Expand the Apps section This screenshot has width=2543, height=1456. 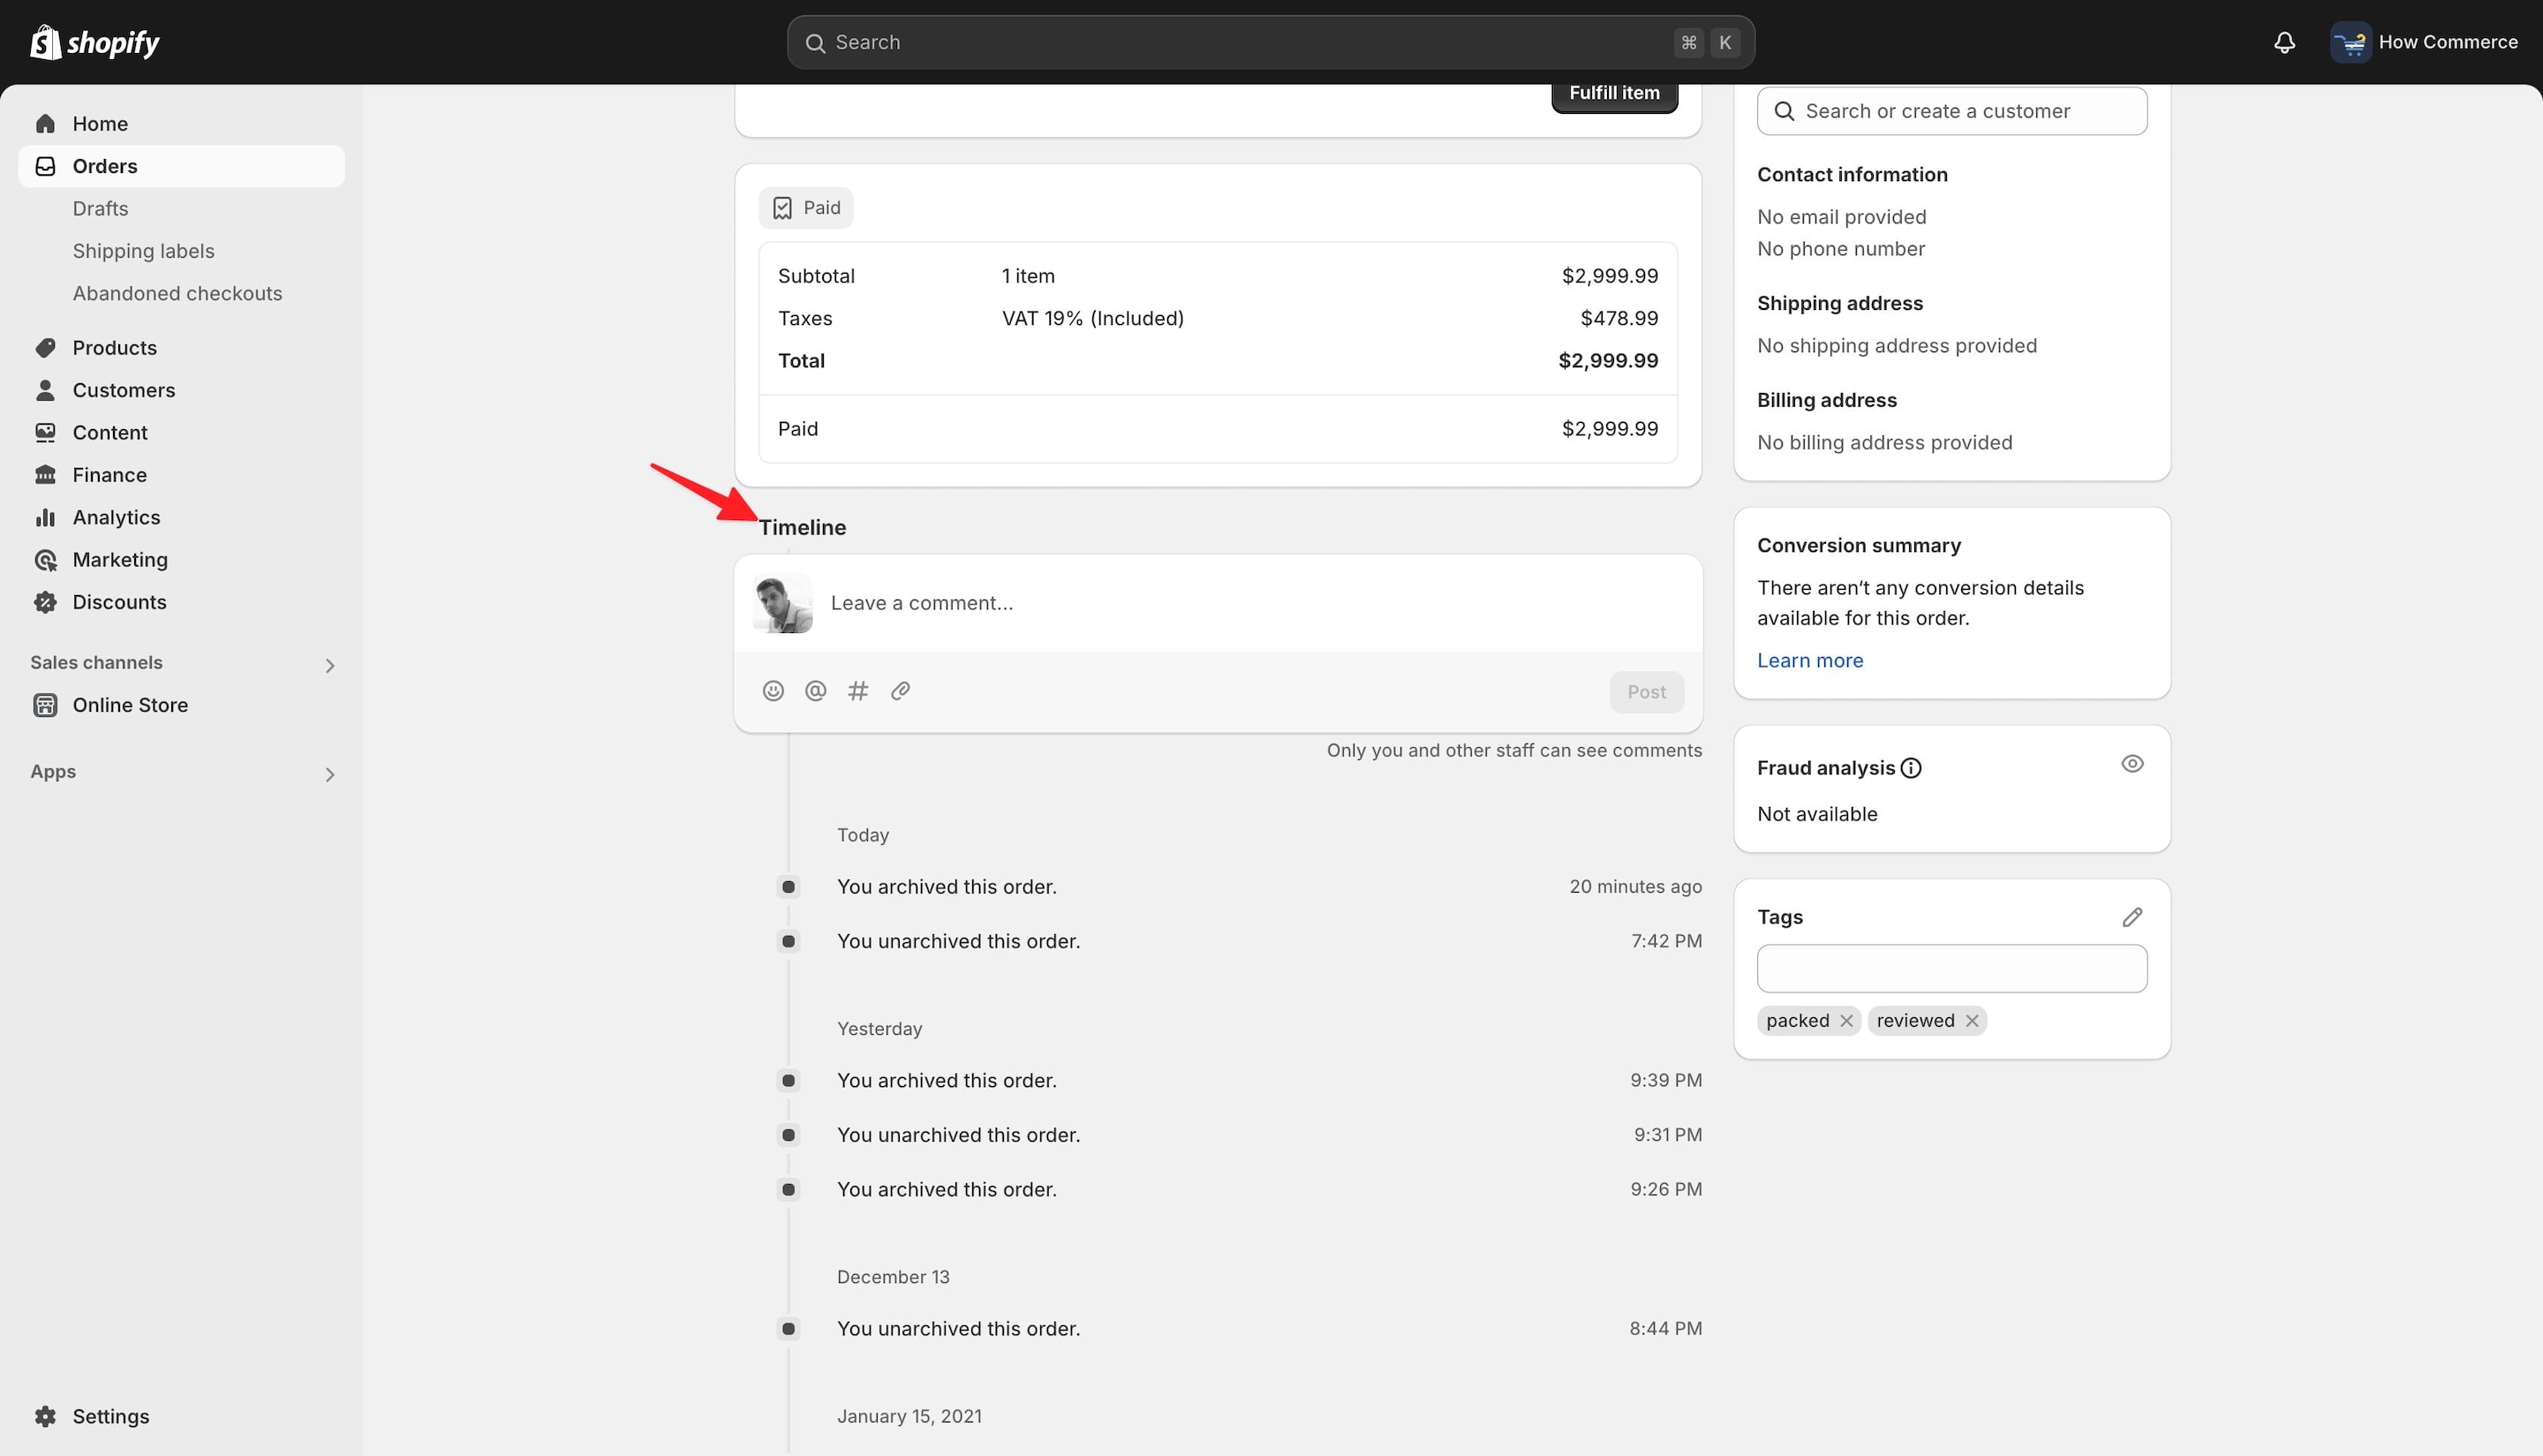point(330,774)
